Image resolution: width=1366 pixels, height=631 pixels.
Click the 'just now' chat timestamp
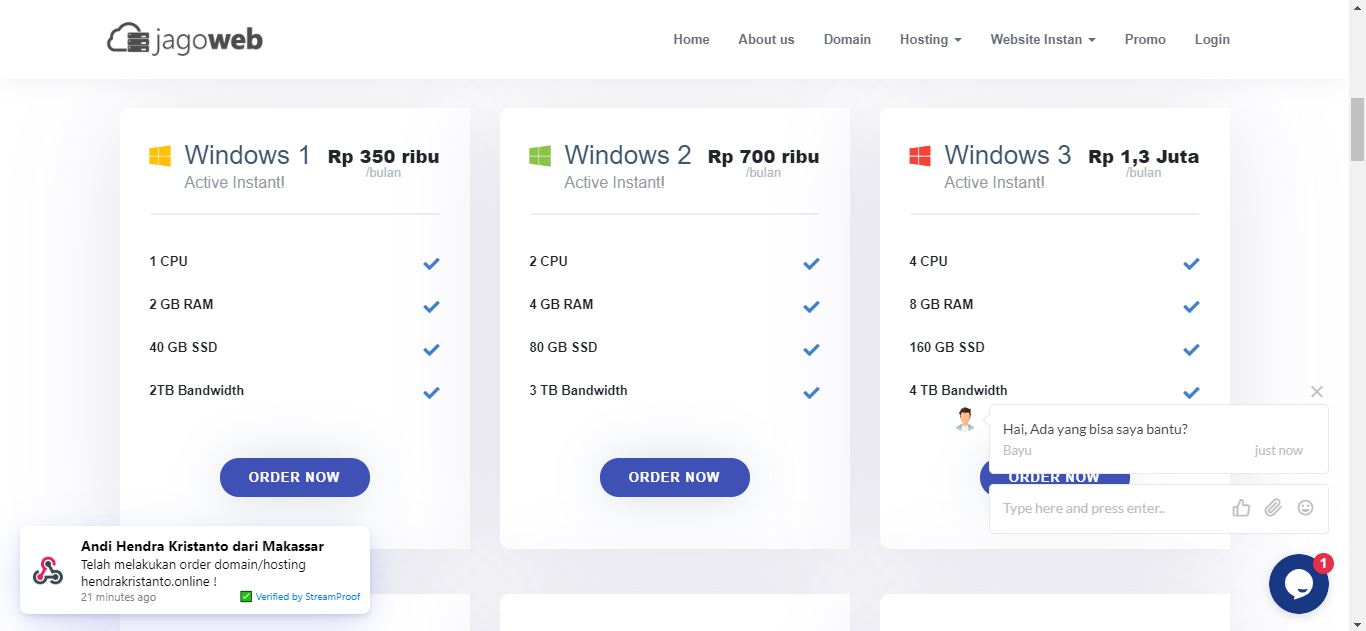click(1279, 450)
